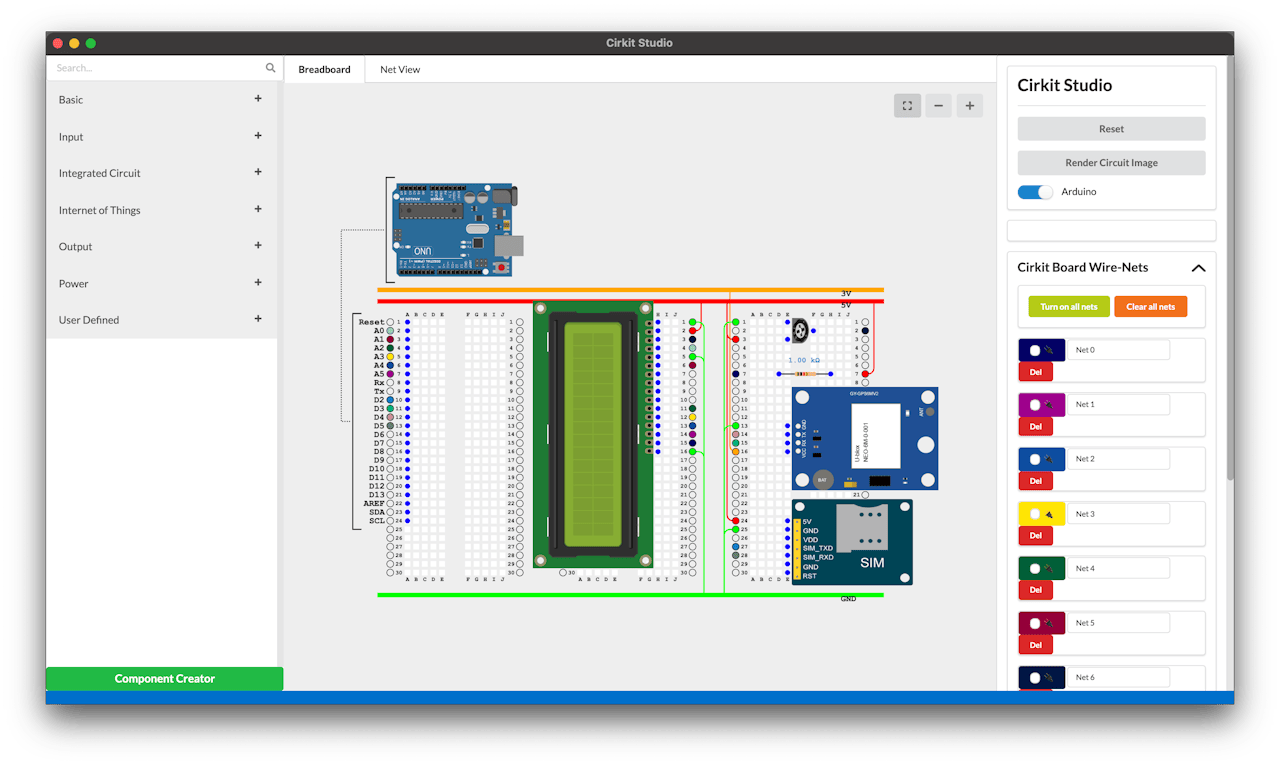Select the Breadboard tab

(325, 69)
